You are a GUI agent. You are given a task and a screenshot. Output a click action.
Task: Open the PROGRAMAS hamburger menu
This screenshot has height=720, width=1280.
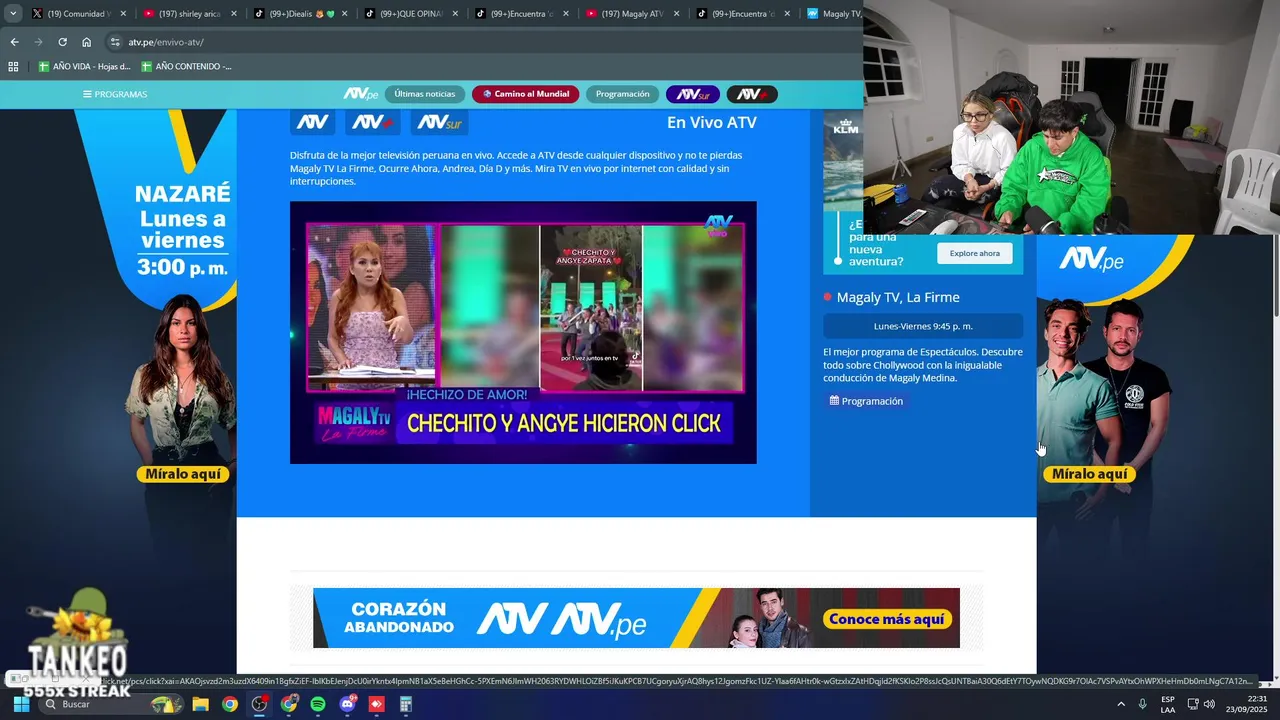coord(115,94)
